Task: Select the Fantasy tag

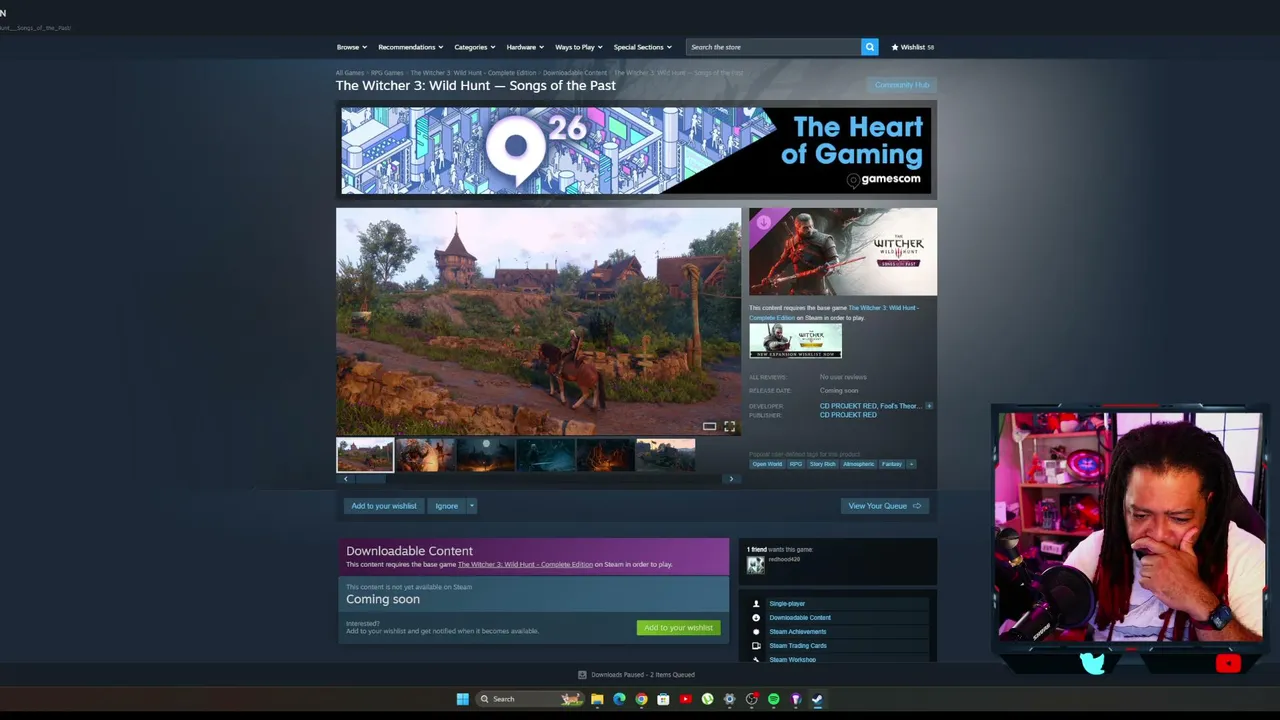Action: click(x=892, y=464)
